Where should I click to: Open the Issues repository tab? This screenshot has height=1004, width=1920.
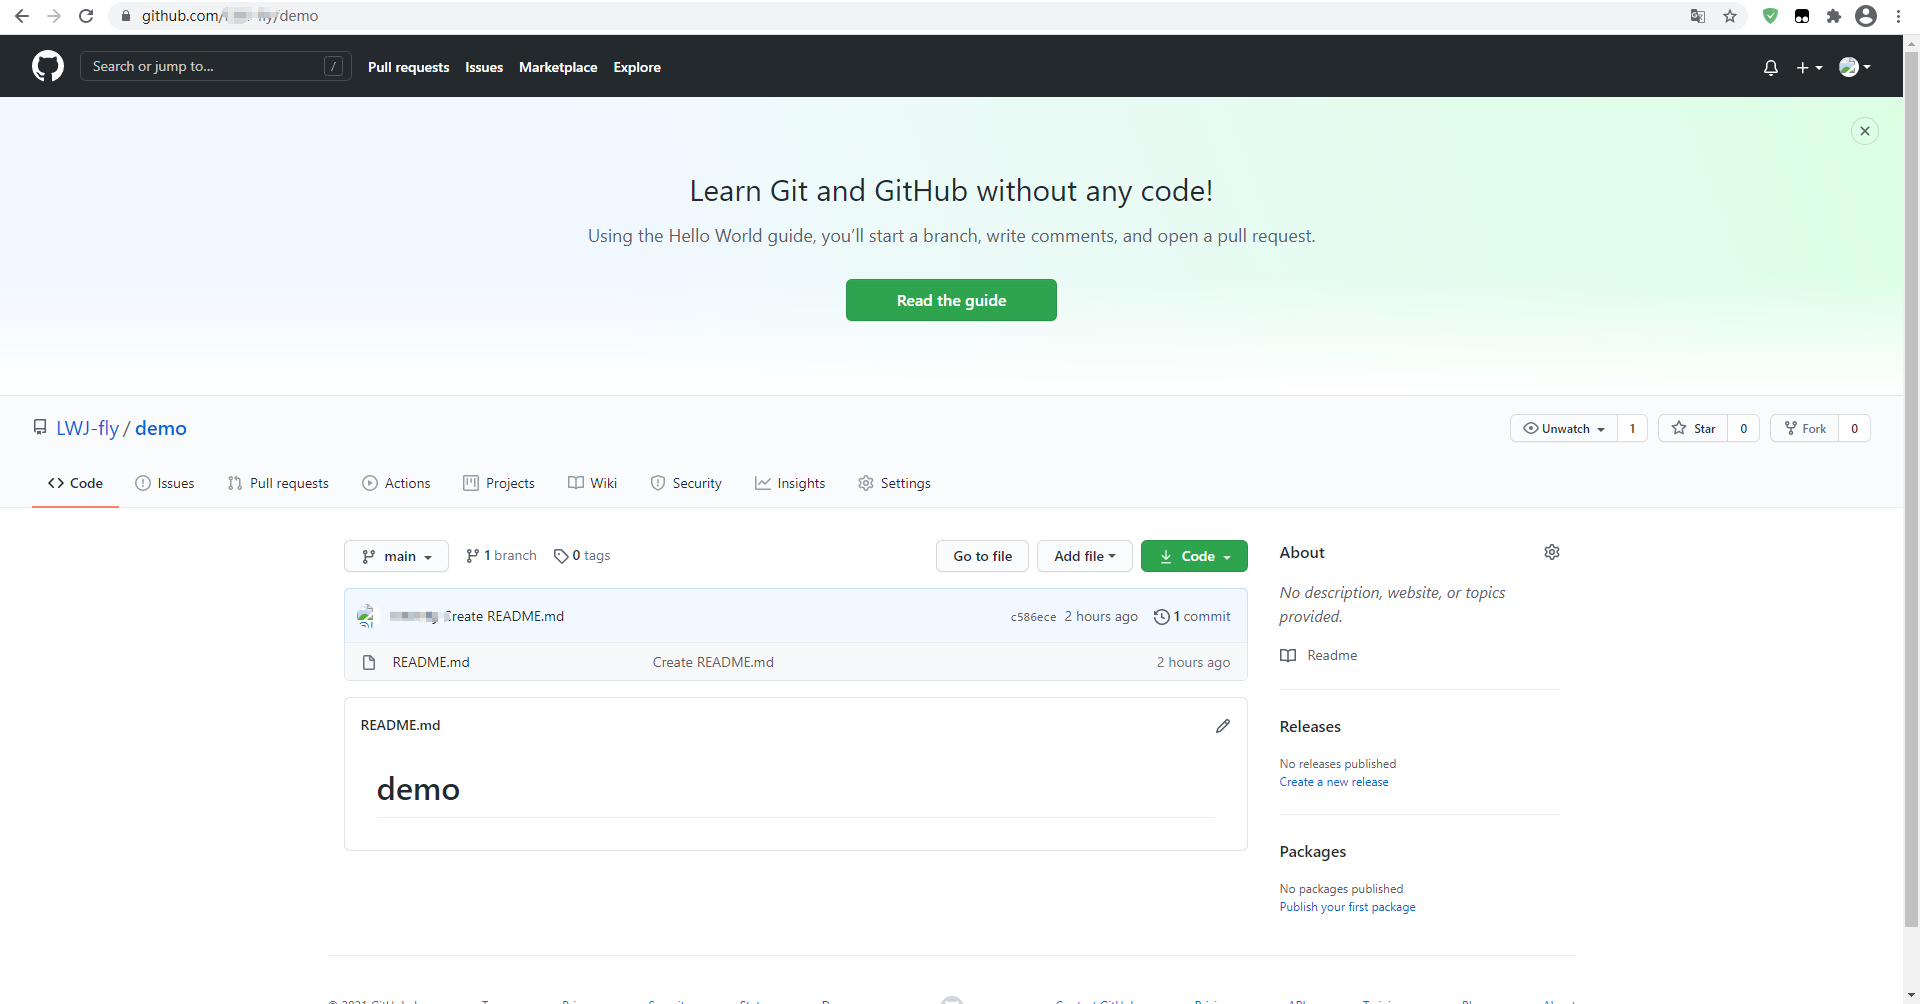coord(165,483)
